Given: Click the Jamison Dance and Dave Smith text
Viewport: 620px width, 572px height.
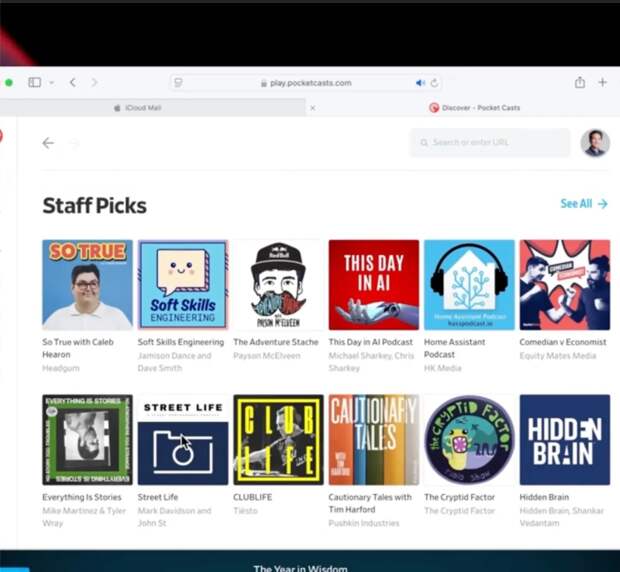Looking at the screenshot, I should (174, 362).
